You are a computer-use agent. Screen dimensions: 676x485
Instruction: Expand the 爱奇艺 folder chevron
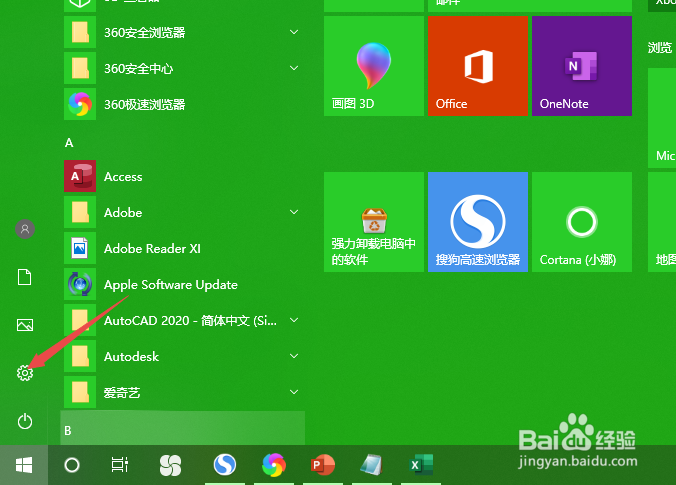[294, 392]
